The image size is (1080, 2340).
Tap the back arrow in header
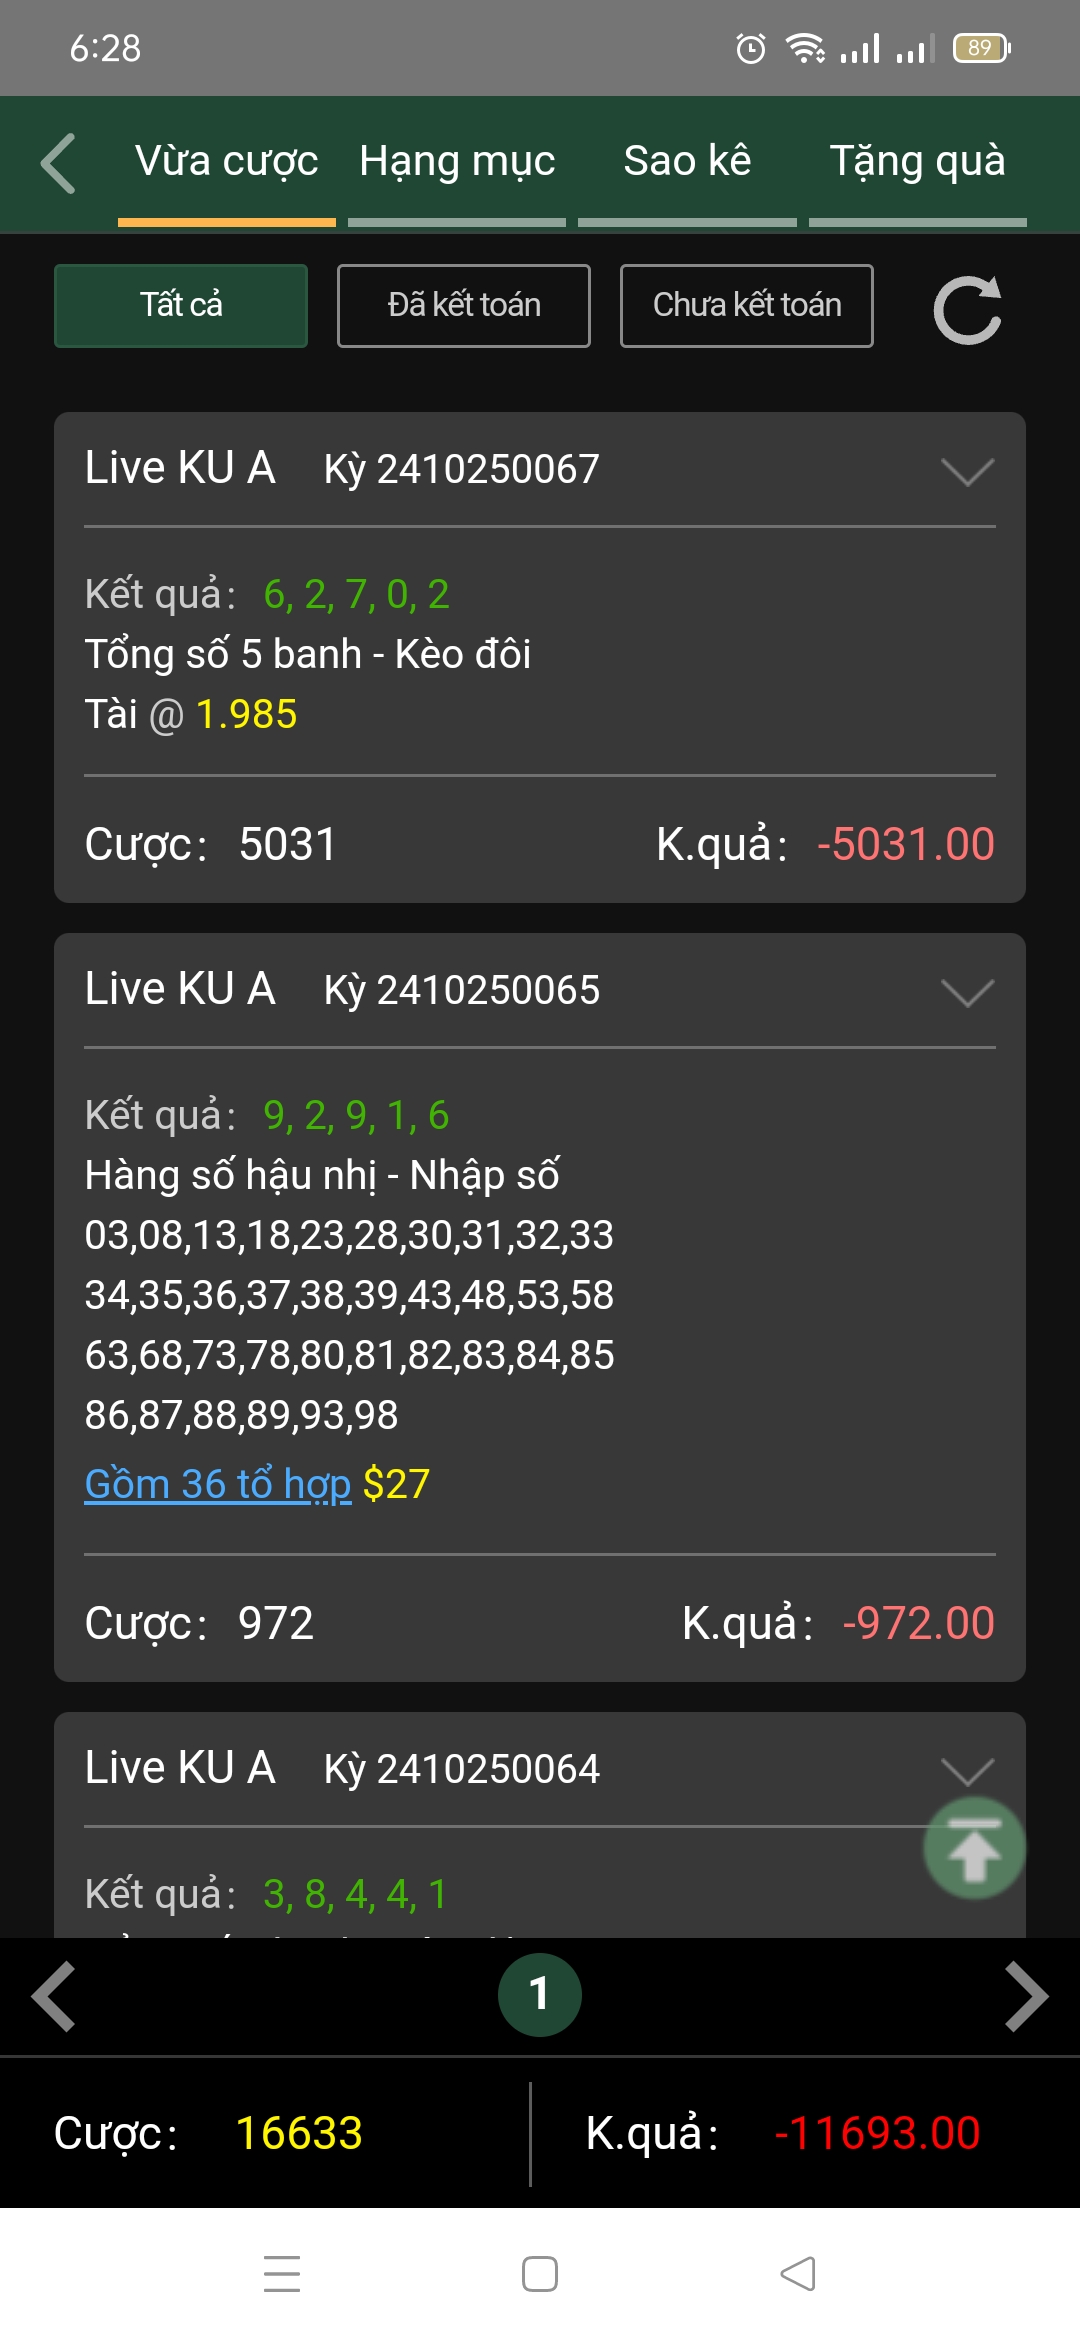click(x=58, y=162)
